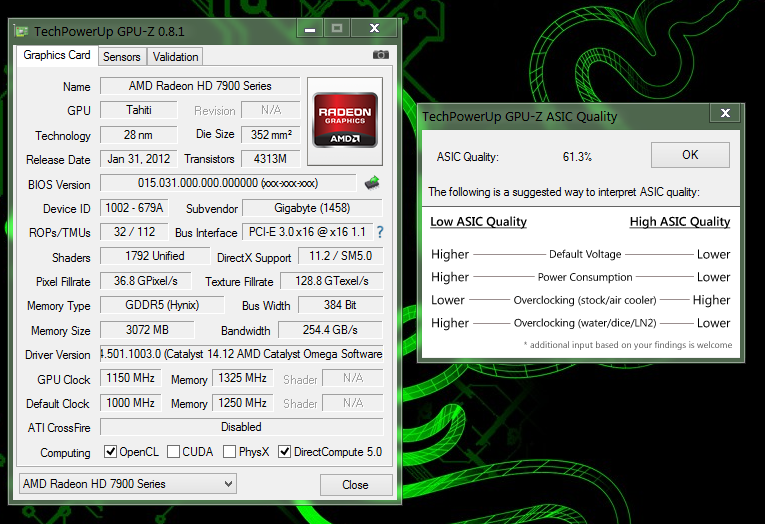
Task: Click the Bus Interface value PCI-E 3.0 x16
Action: [x=307, y=232]
